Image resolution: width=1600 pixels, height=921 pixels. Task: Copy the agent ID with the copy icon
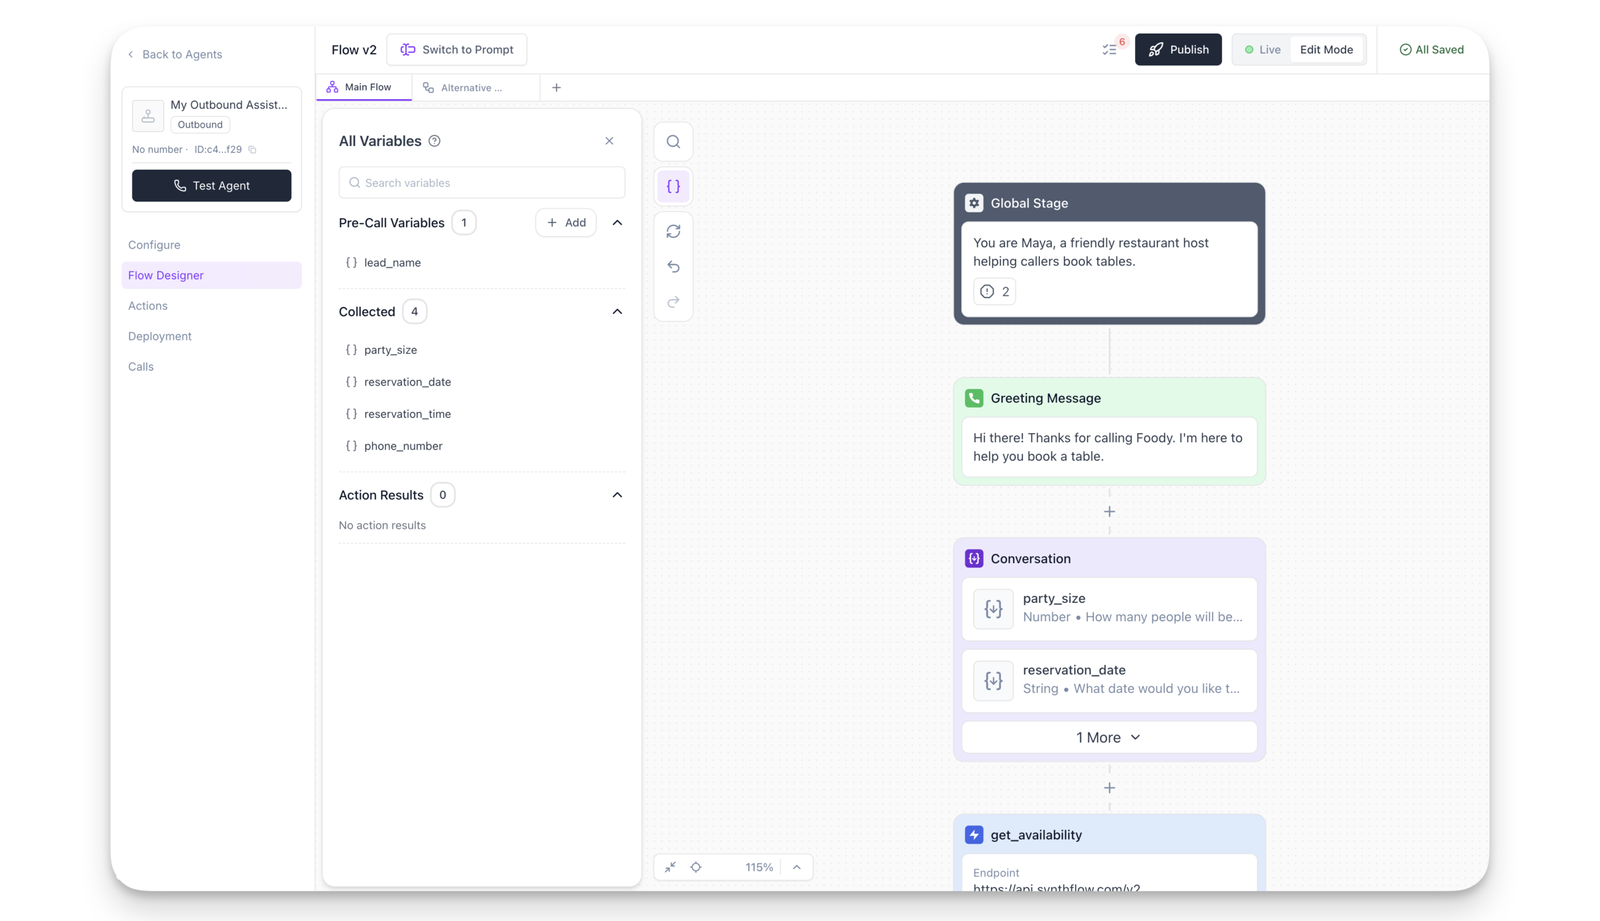point(252,149)
